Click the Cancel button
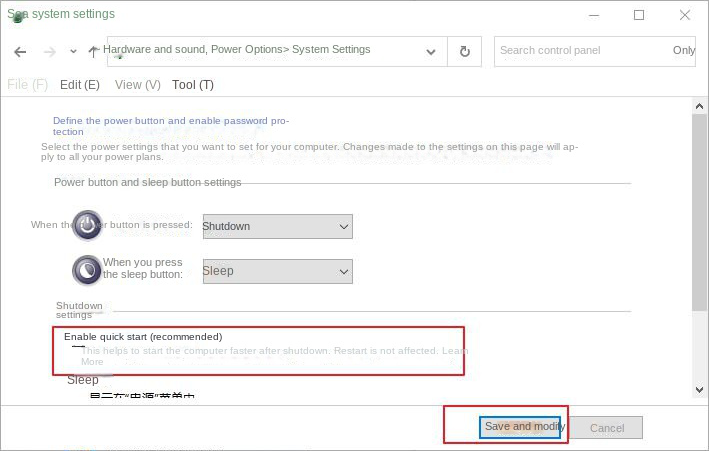Viewport: 709px width, 451px height. click(606, 428)
